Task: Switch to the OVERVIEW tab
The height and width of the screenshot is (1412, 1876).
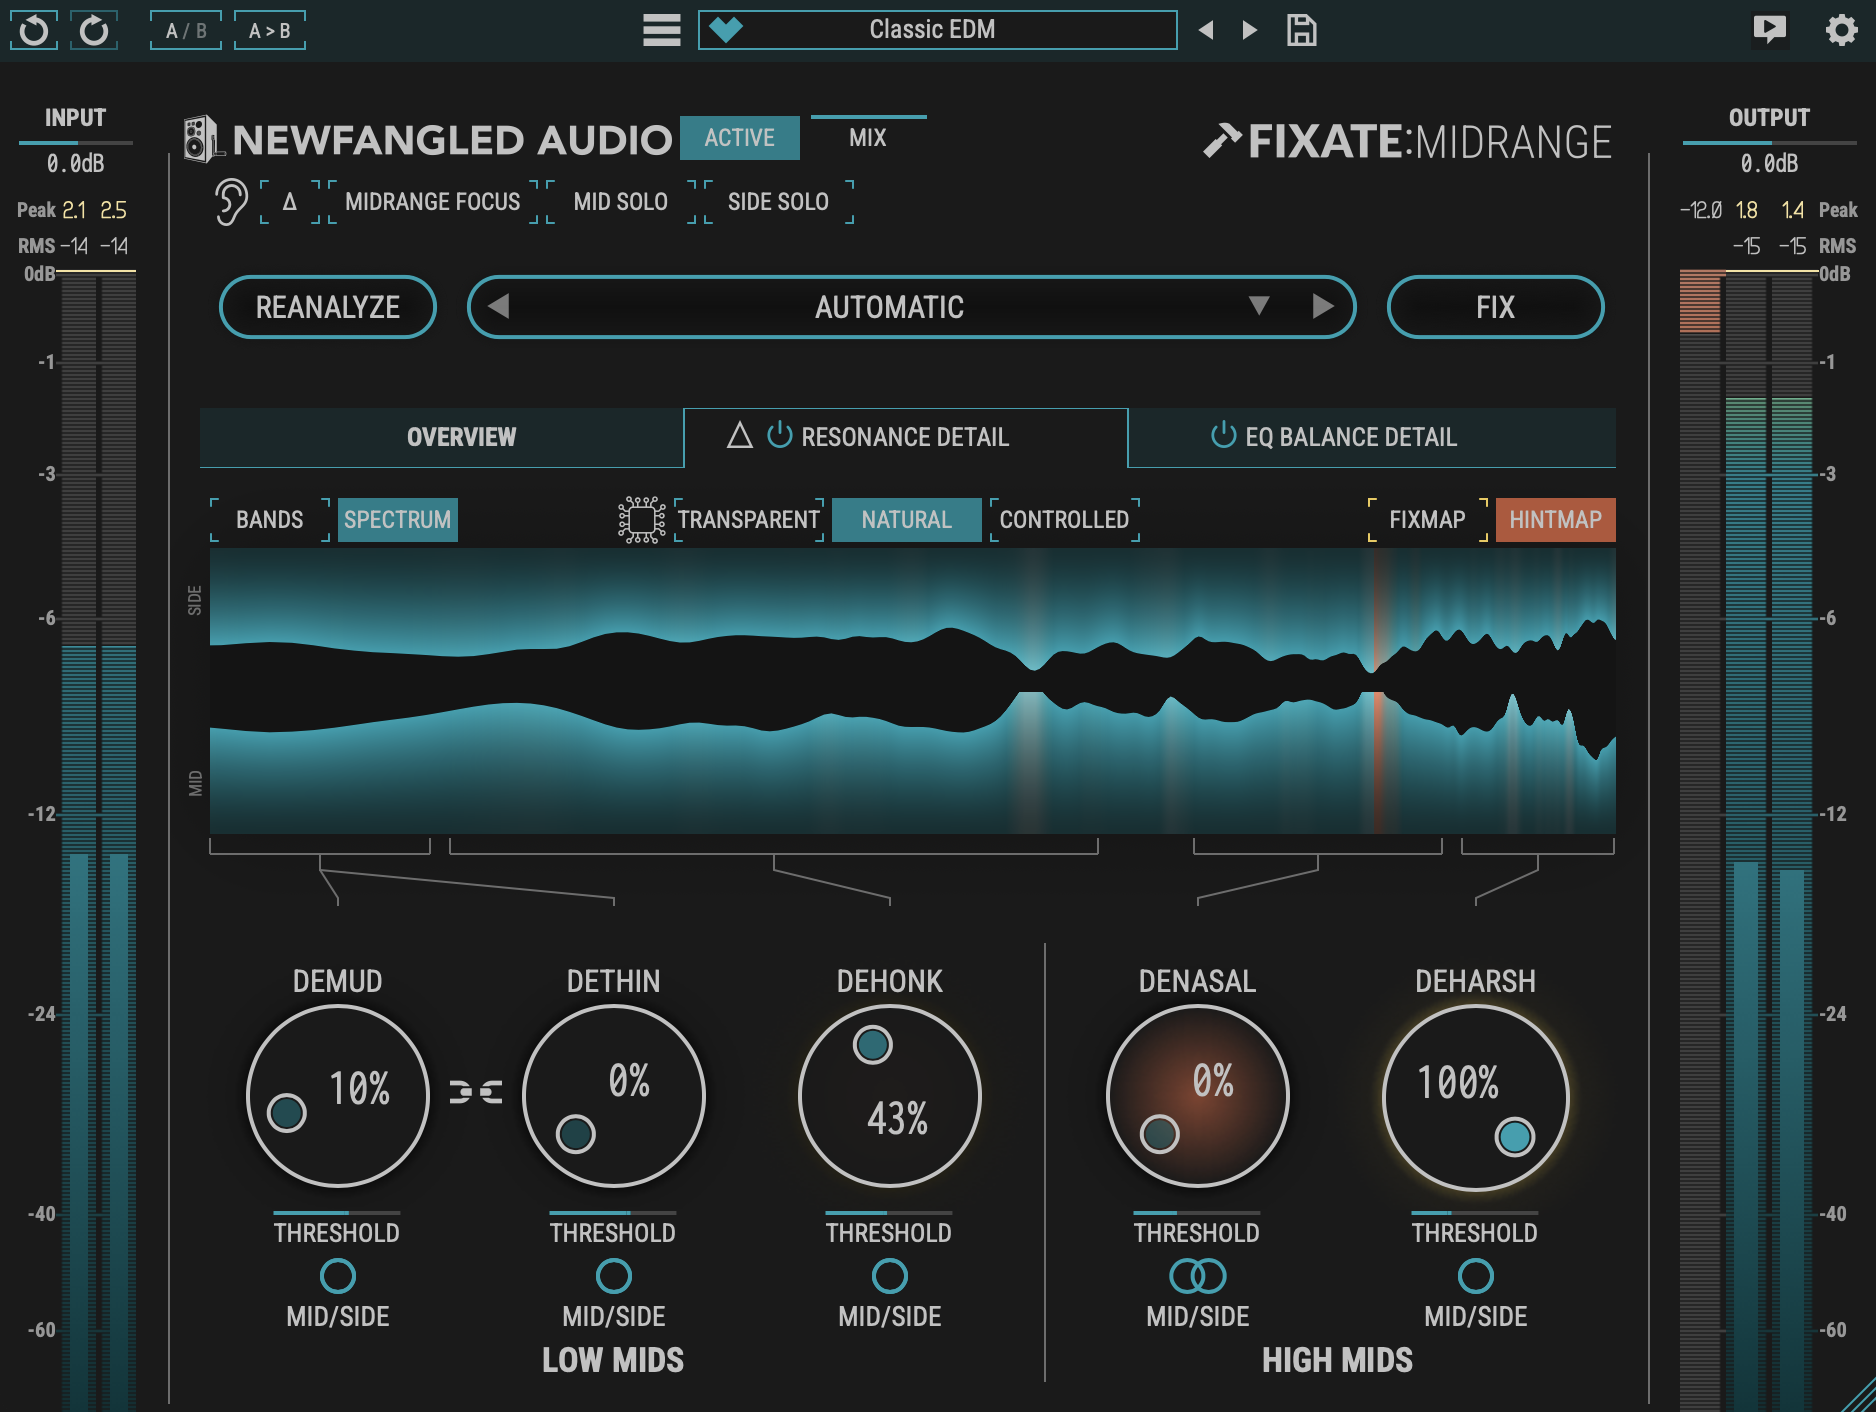Action: pyautogui.click(x=442, y=437)
